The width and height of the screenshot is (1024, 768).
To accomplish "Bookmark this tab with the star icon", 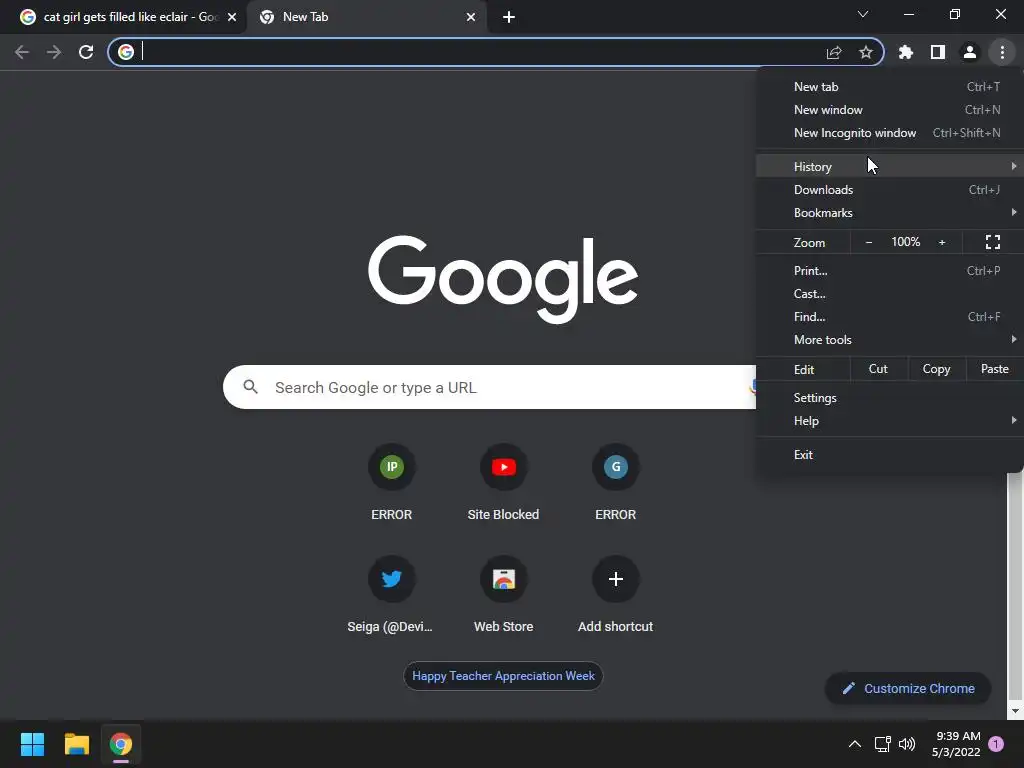I will (x=866, y=52).
